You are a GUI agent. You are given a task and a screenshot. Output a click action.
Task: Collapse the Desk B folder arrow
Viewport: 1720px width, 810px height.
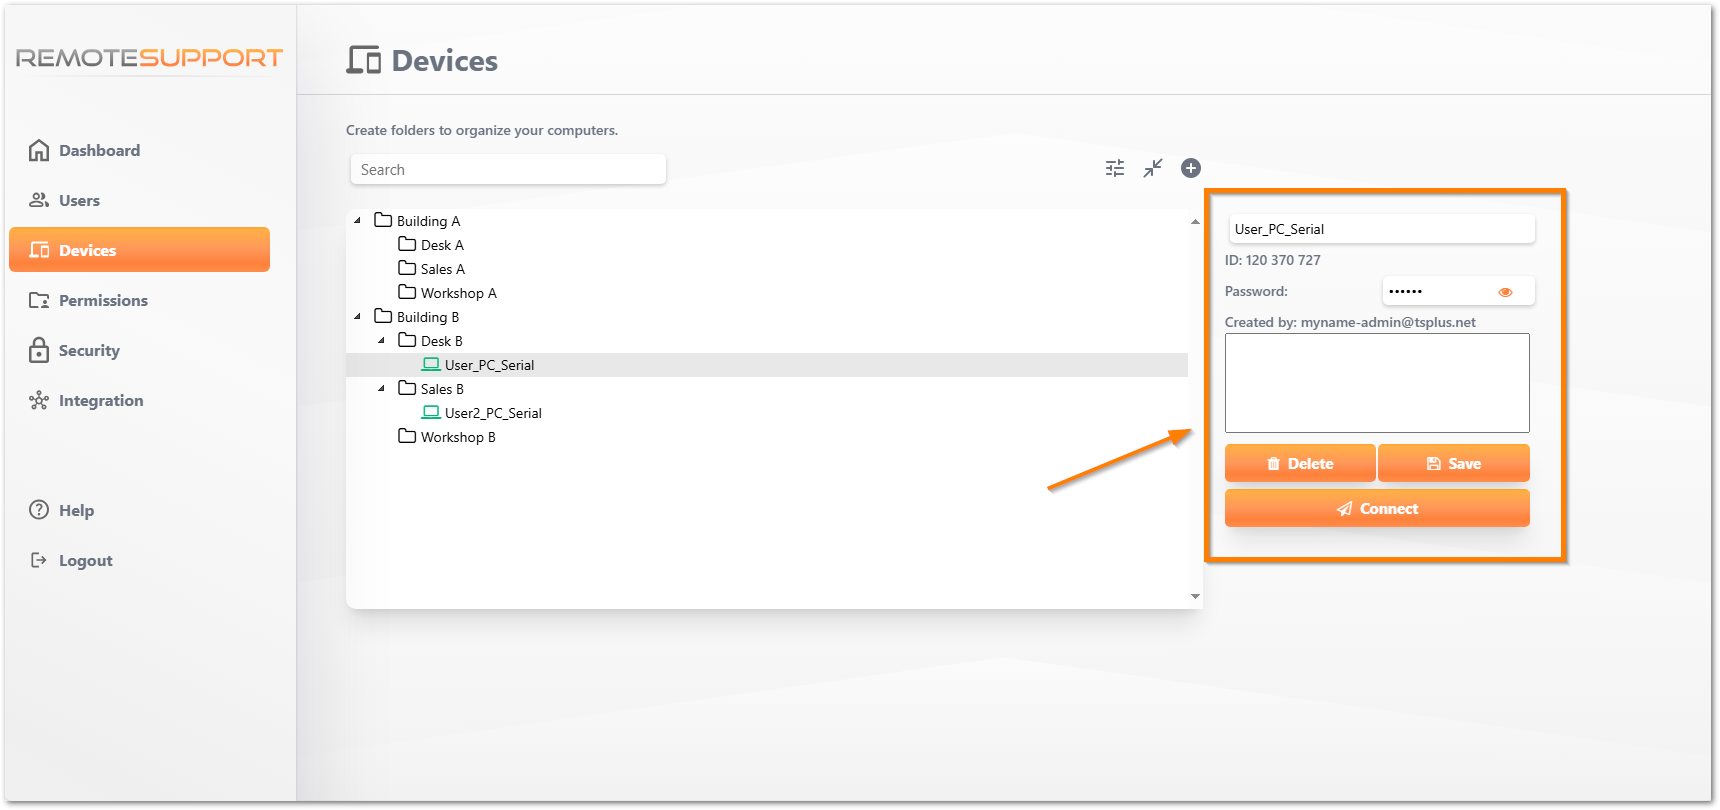pos(382,341)
